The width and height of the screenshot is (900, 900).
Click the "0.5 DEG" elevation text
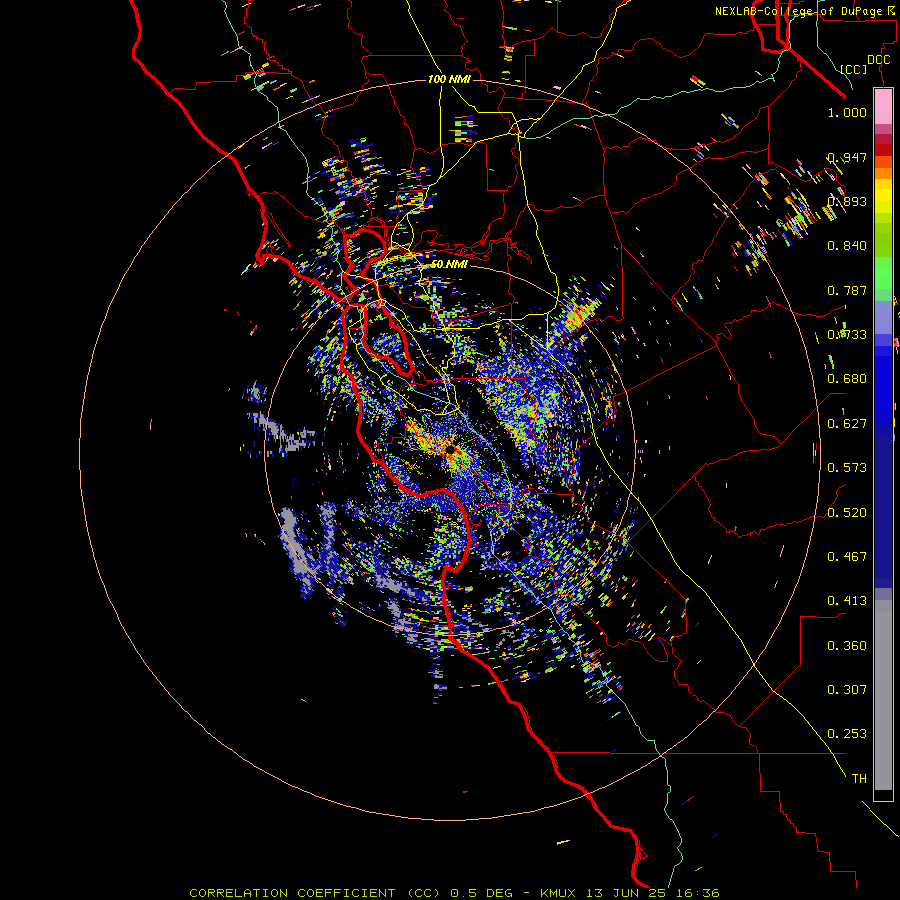click(482, 893)
